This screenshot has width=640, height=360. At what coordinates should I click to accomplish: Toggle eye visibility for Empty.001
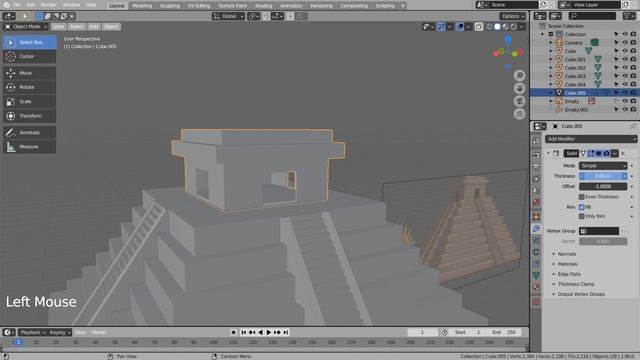(x=625, y=109)
